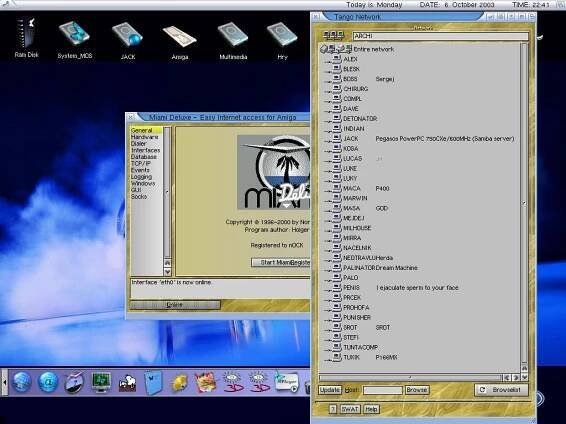Click the Miami category list down arrow
This screenshot has height=424, width=566.
(x=167, y=271)
